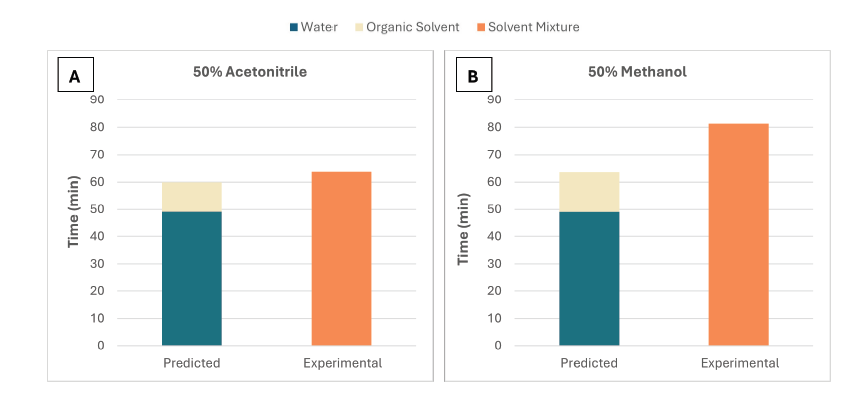Select the 50% Acetonitrile chart title
The height and width of the screenshot is (401, 861).
click(x=250, y=72)
